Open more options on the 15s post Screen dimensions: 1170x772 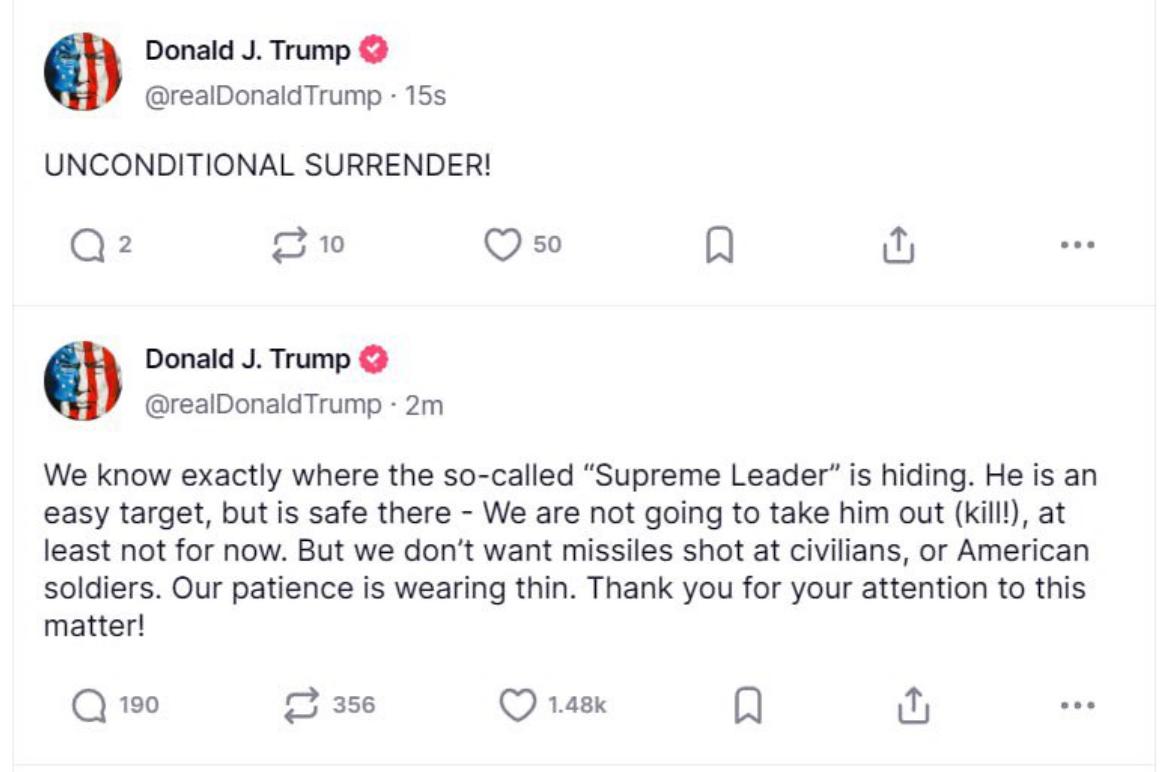click(x=1077, y=245)
